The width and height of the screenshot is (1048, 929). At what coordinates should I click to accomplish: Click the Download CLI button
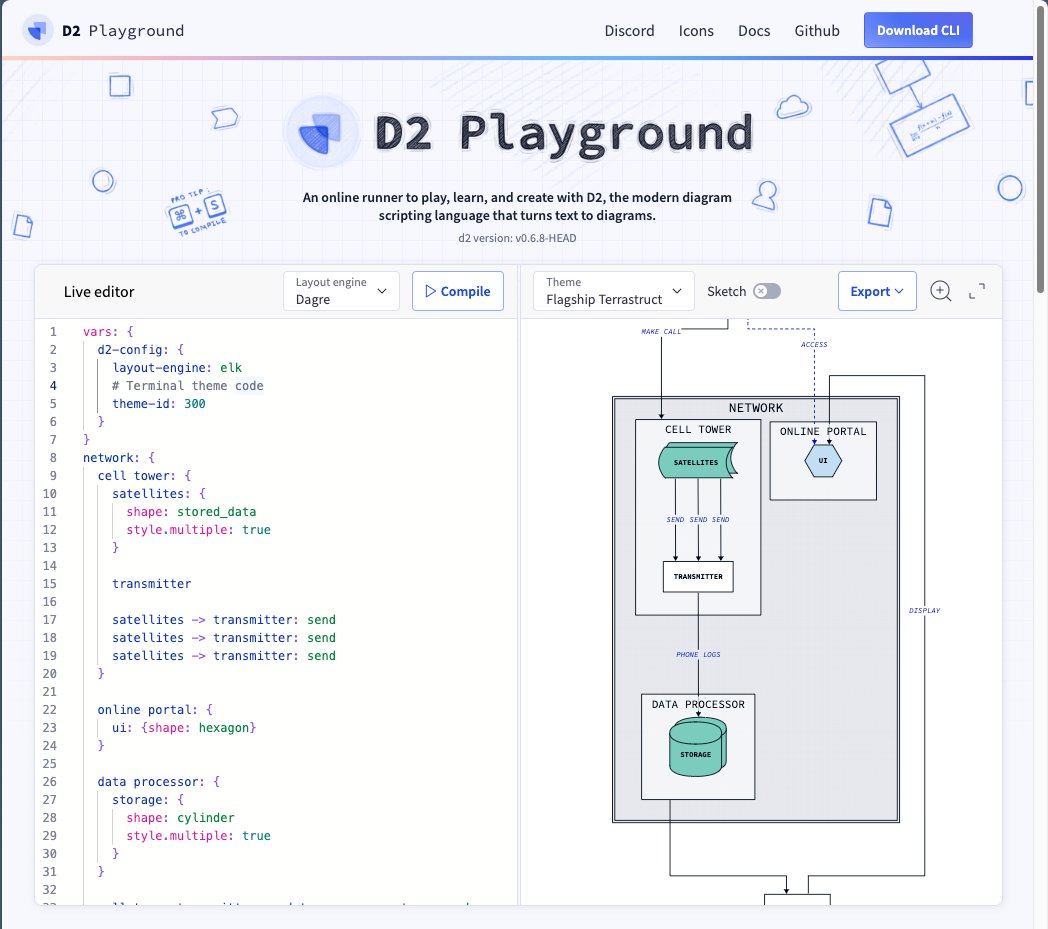pos(918,30)
